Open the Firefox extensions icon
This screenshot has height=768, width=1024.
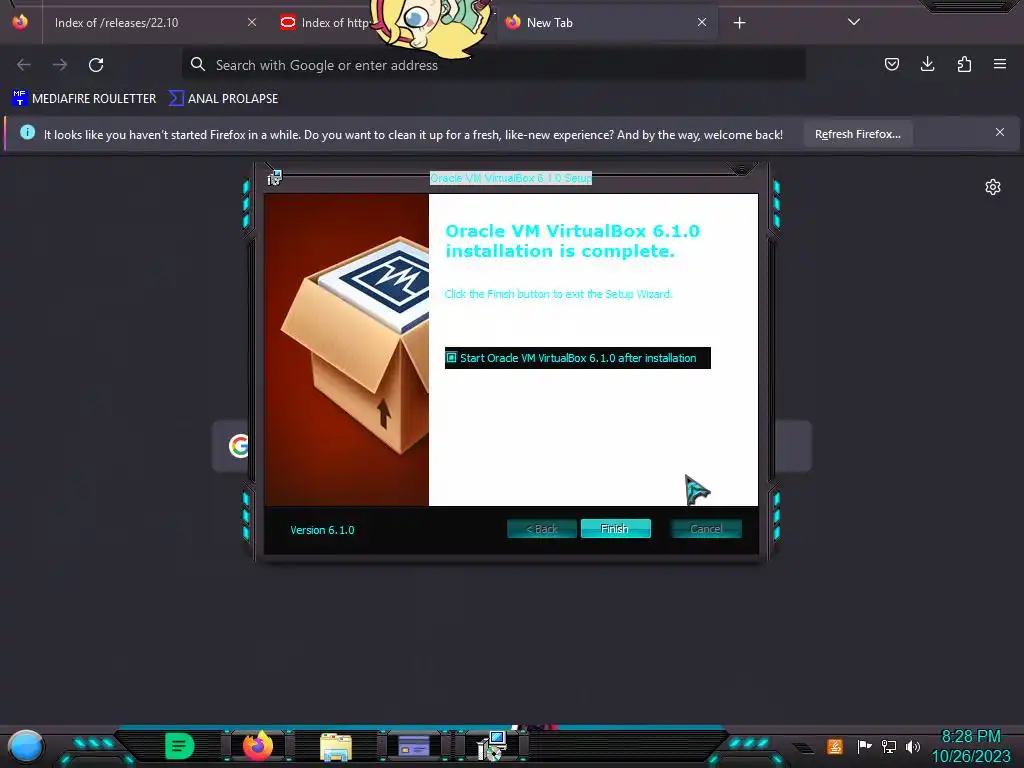pos(964,64)
